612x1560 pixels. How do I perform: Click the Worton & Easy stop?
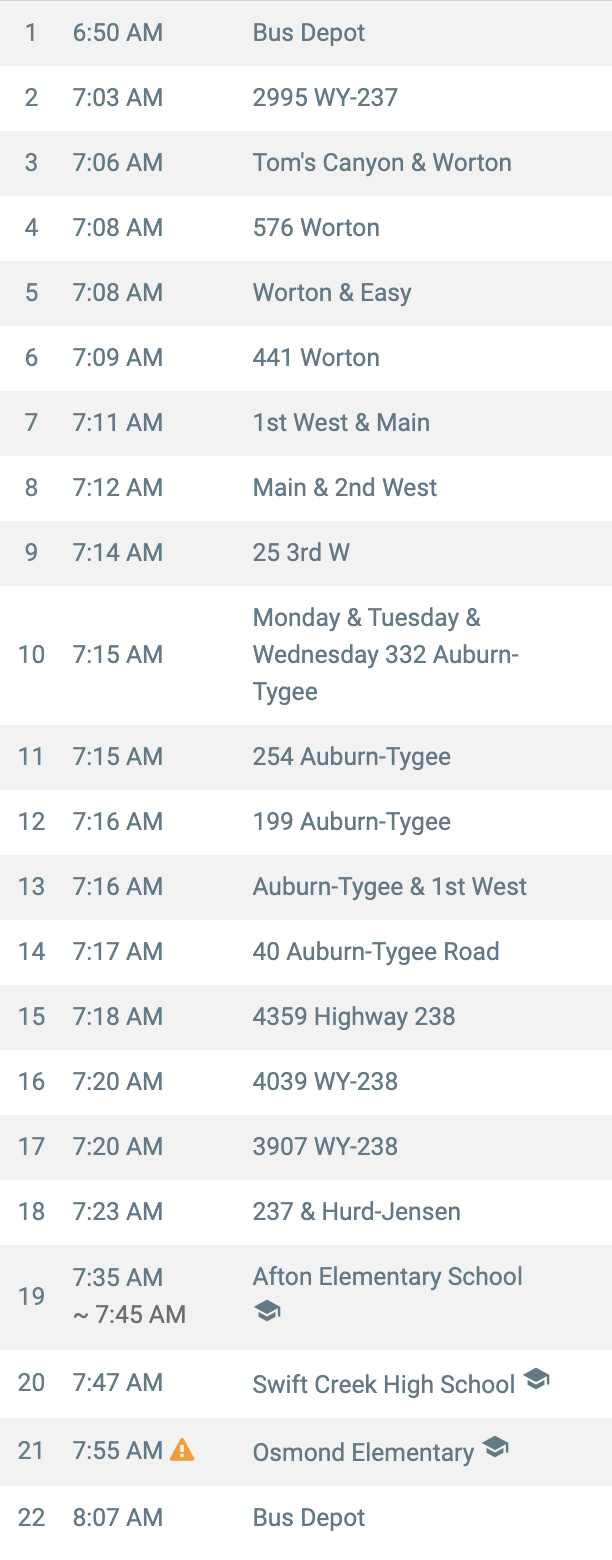click(x=332, y=293)
